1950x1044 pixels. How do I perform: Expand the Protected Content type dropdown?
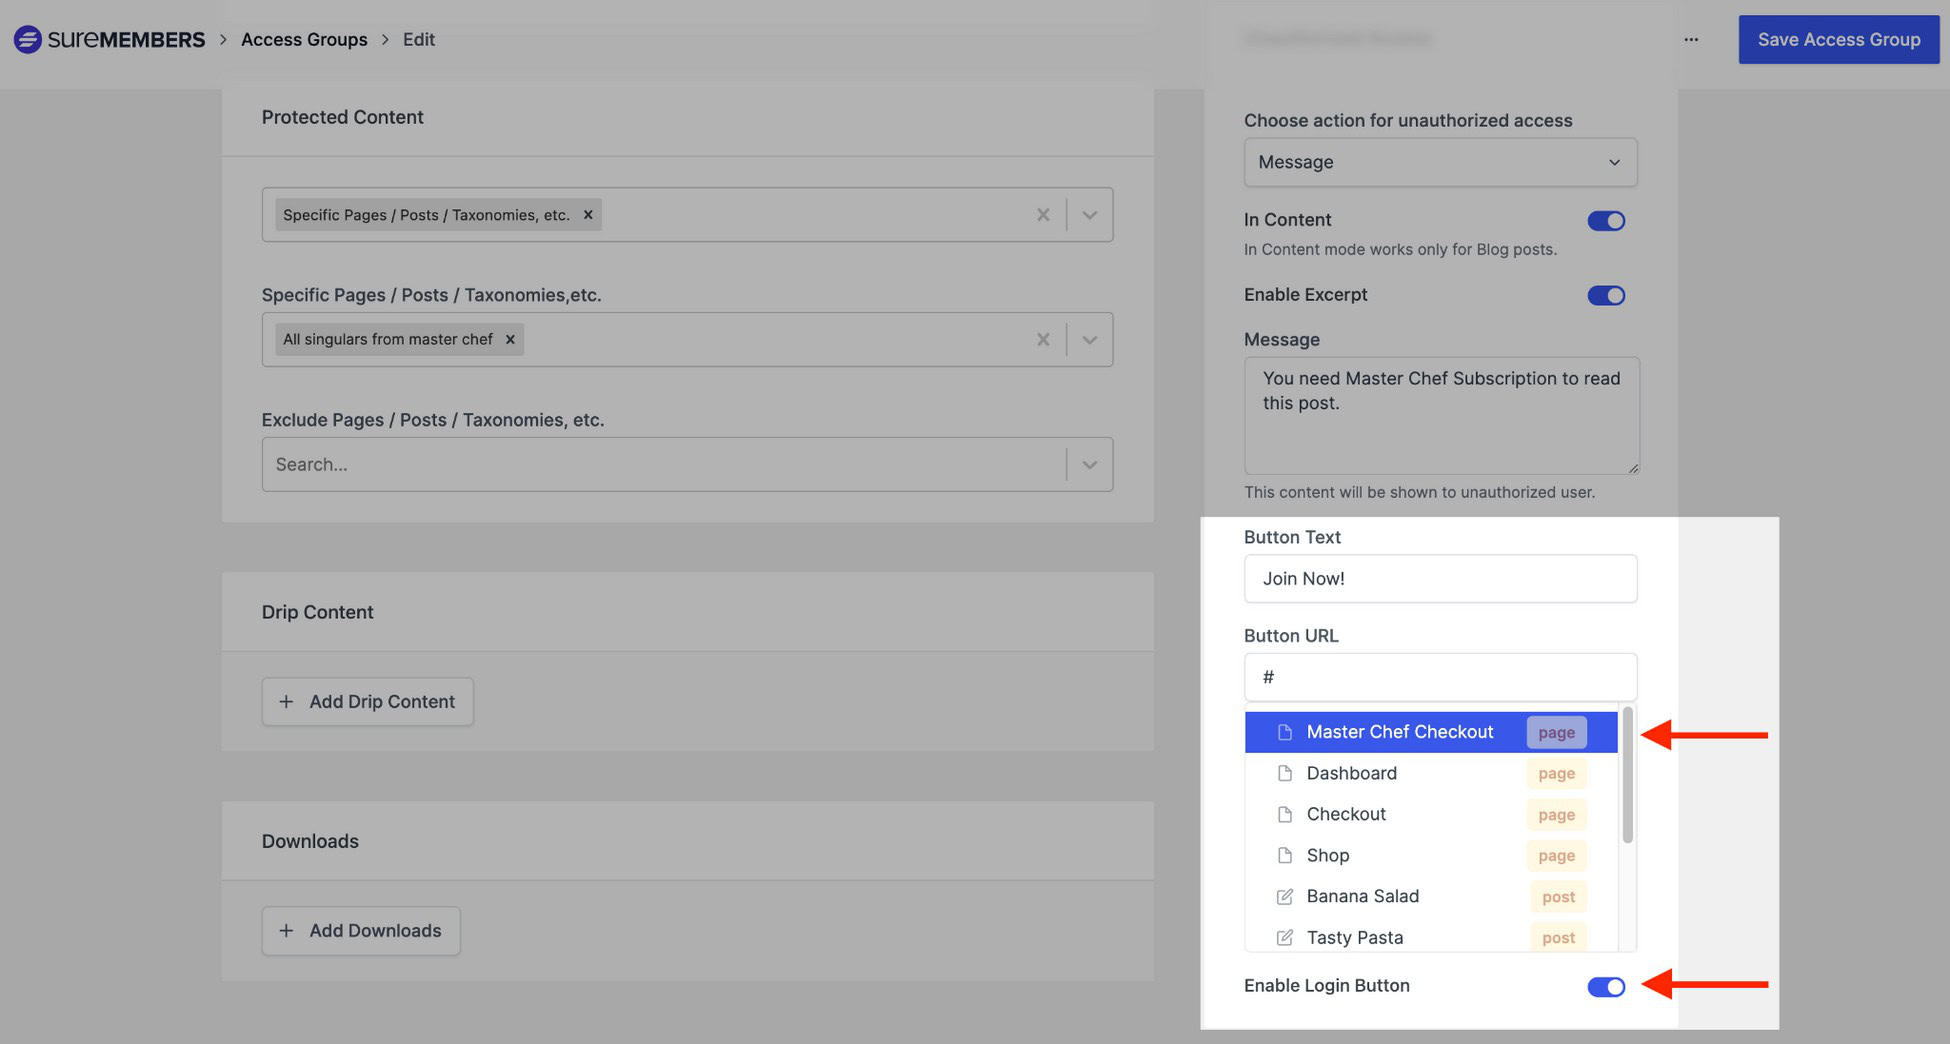[1090, 215]
